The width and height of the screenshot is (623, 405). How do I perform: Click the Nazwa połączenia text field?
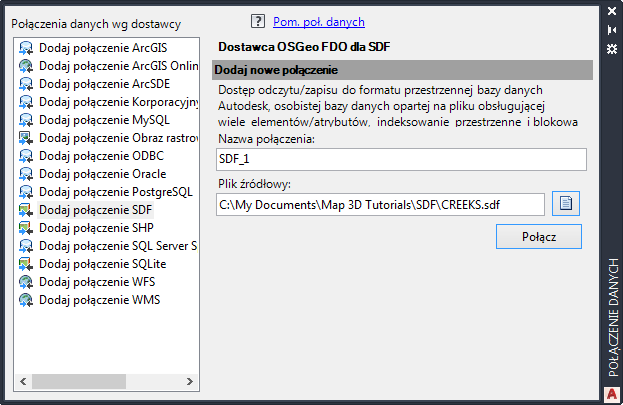point(400,160)
